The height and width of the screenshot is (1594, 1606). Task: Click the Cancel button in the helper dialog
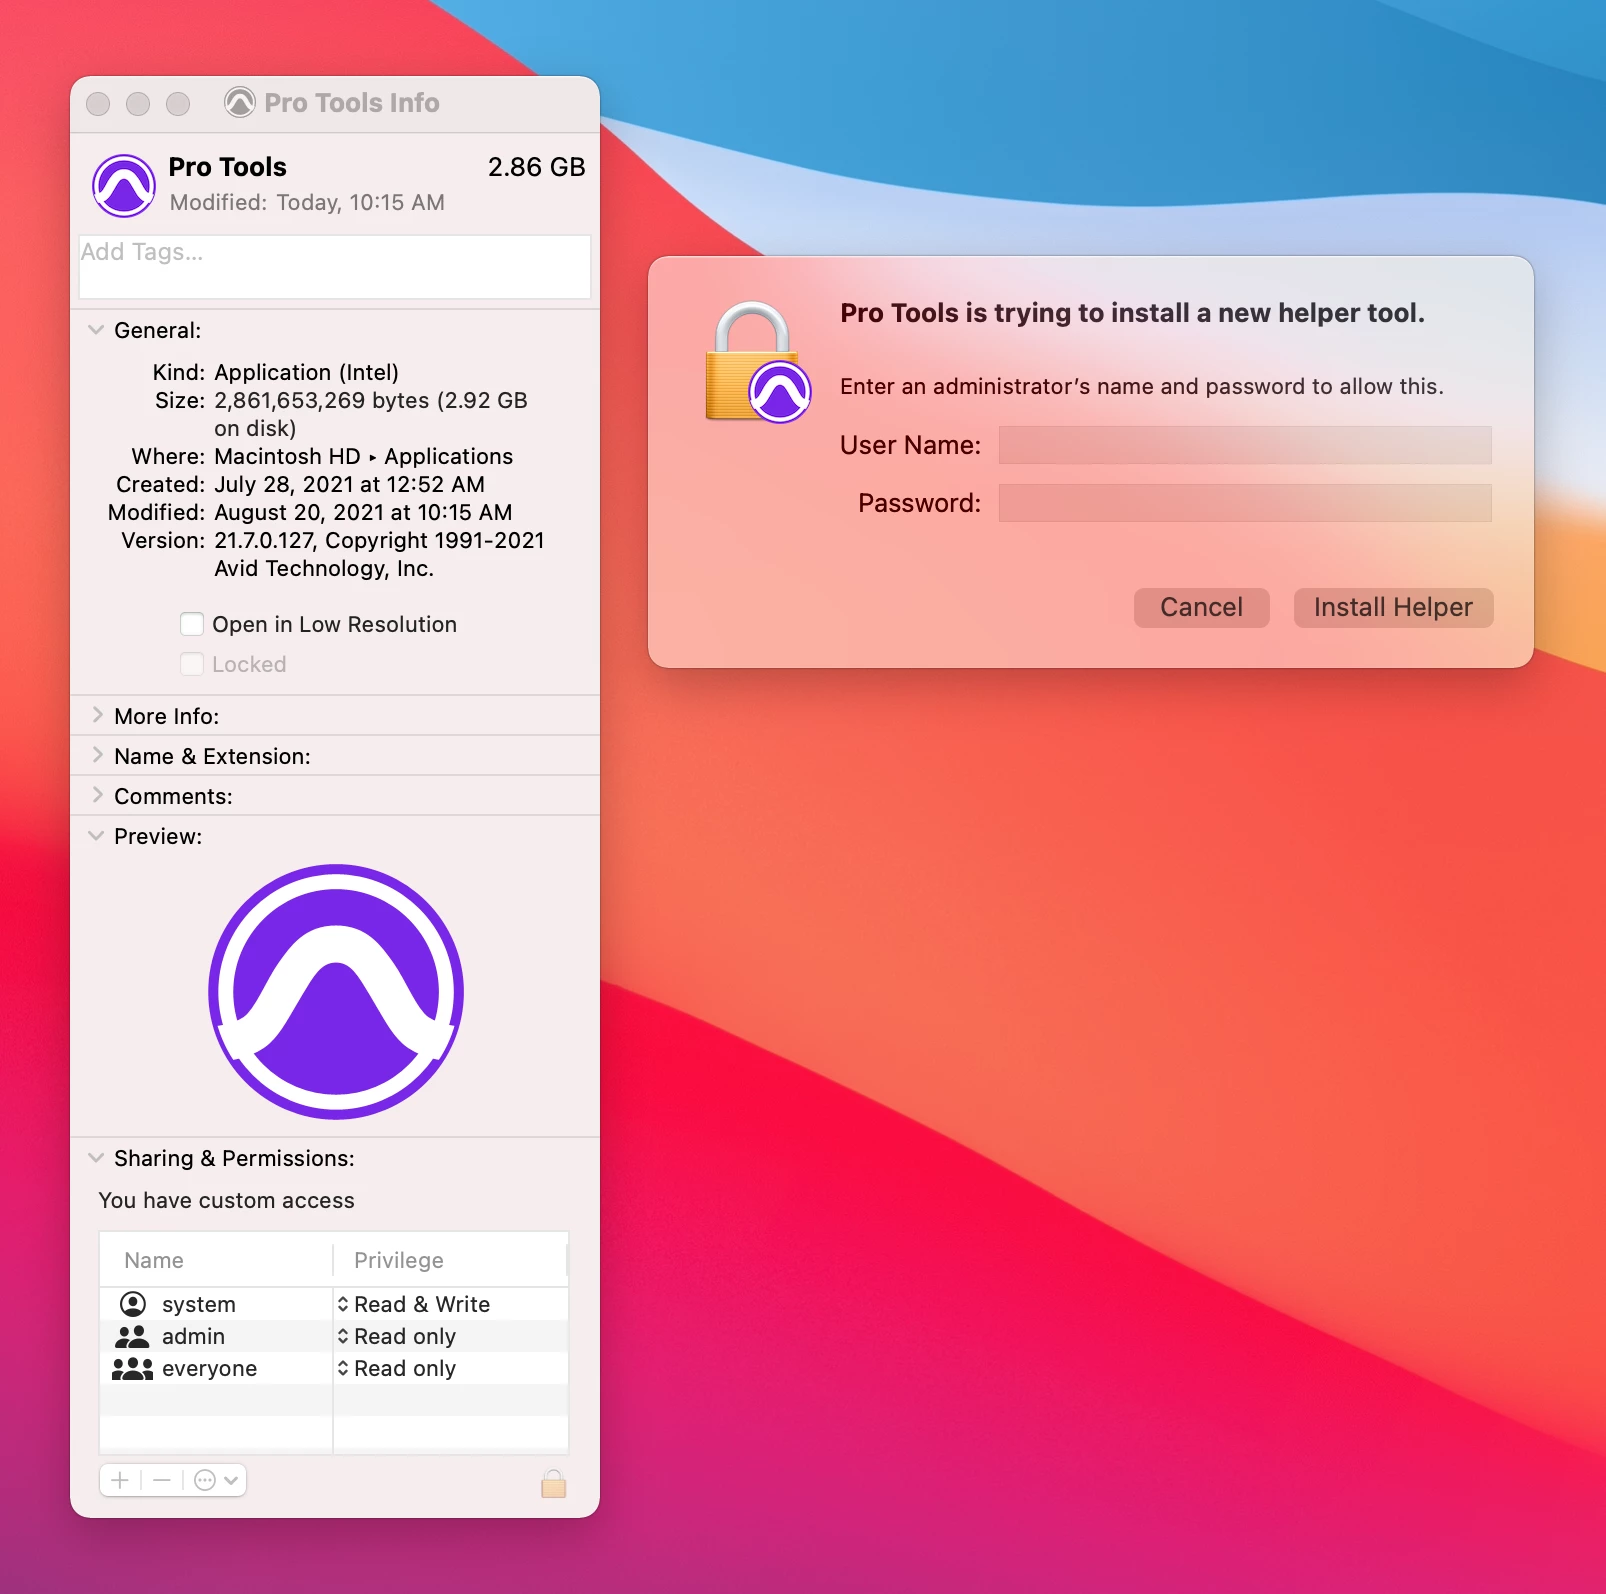click(x=1201, y=607)
